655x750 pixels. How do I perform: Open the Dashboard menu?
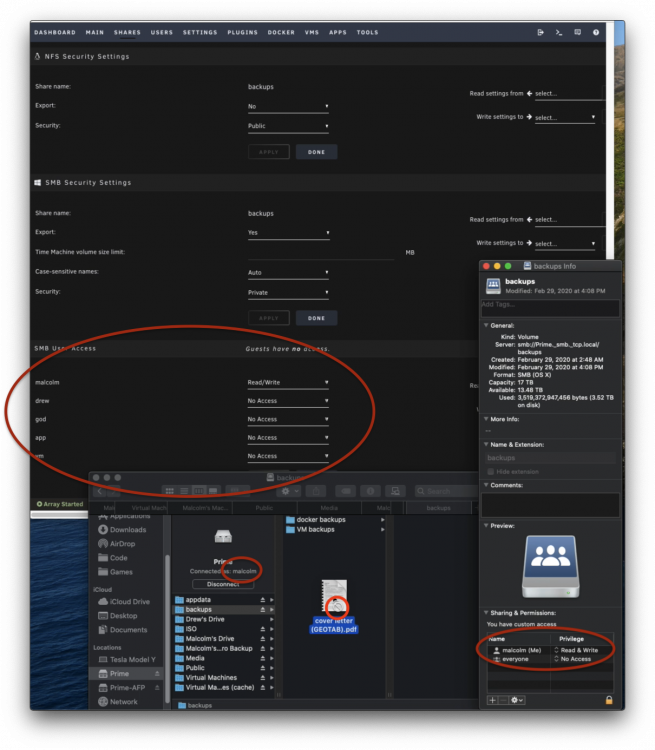55,33
